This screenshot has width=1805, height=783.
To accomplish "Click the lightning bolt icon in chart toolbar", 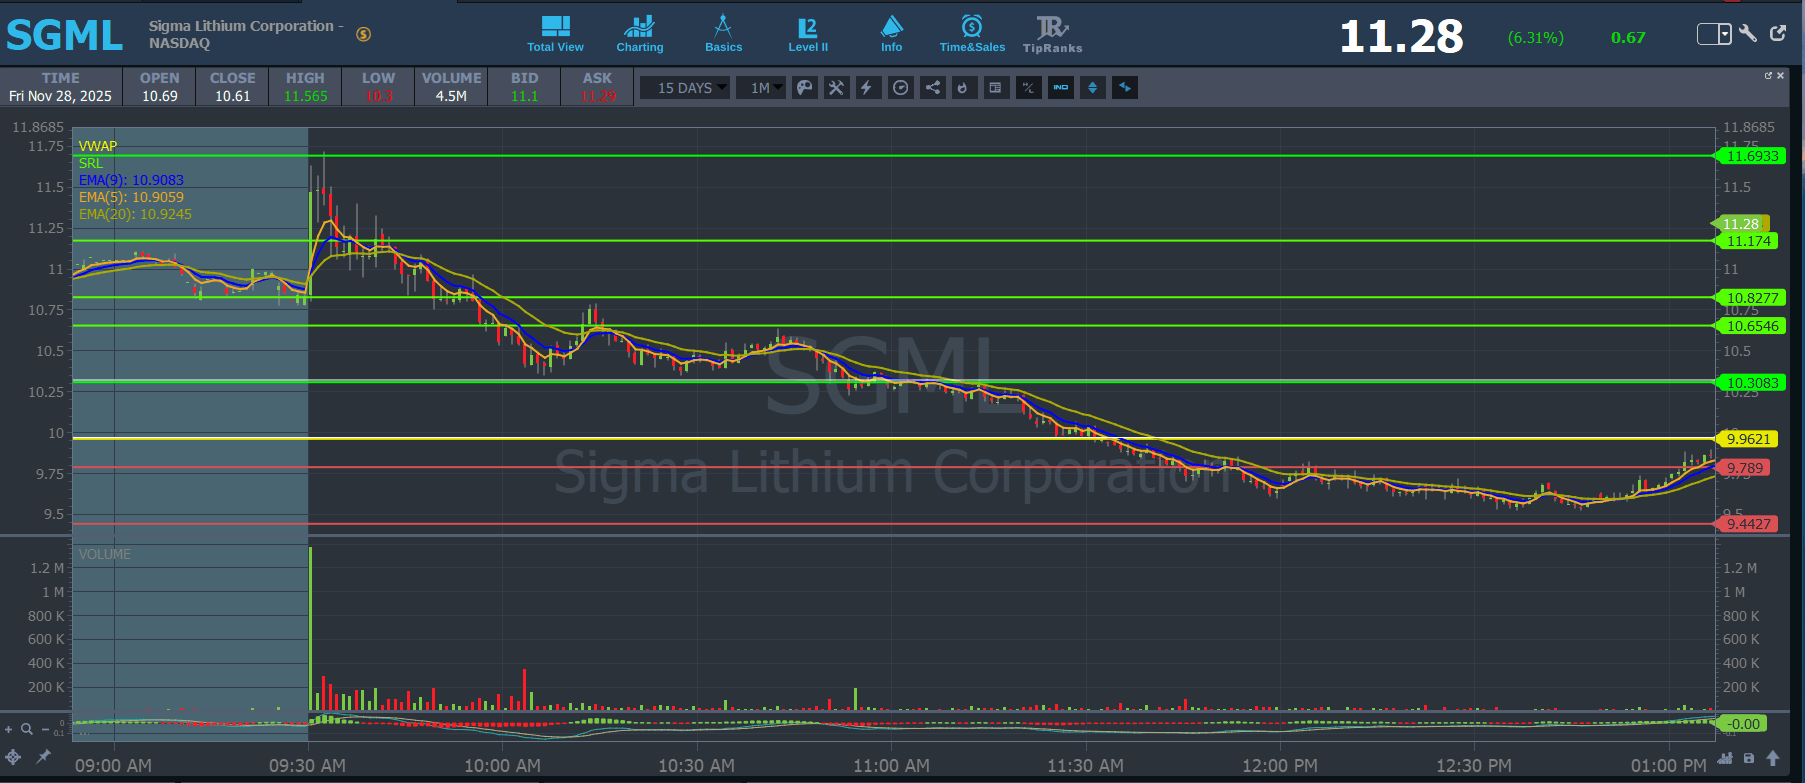I will click(867, 88).
